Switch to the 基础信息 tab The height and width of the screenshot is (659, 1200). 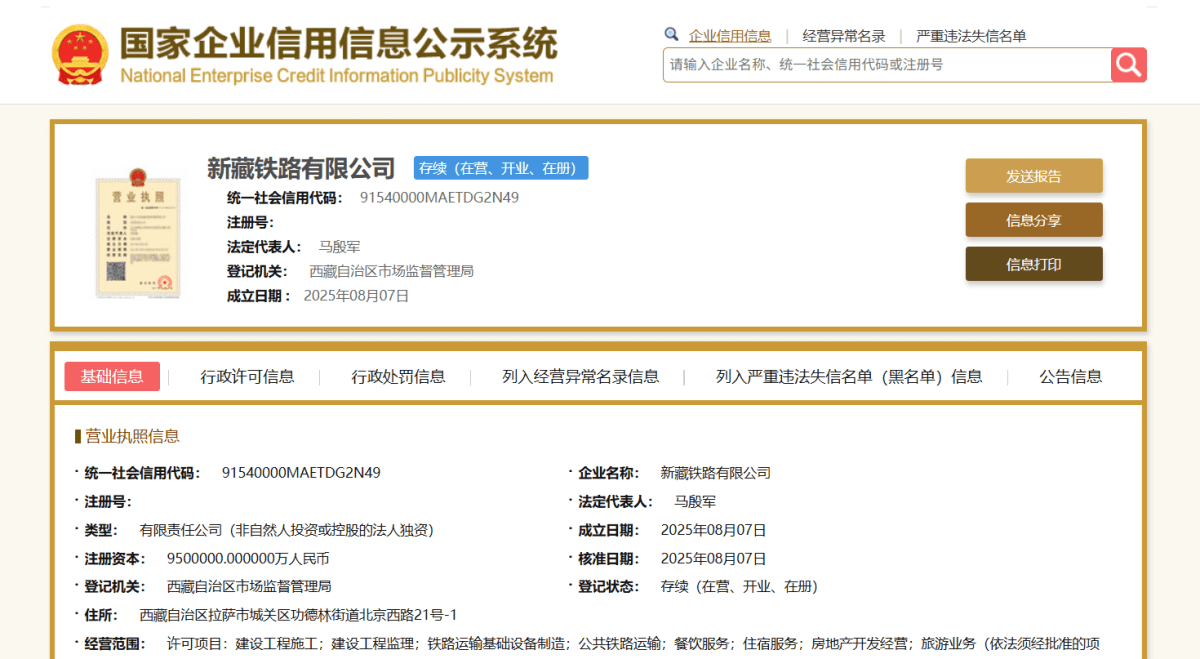112,376
